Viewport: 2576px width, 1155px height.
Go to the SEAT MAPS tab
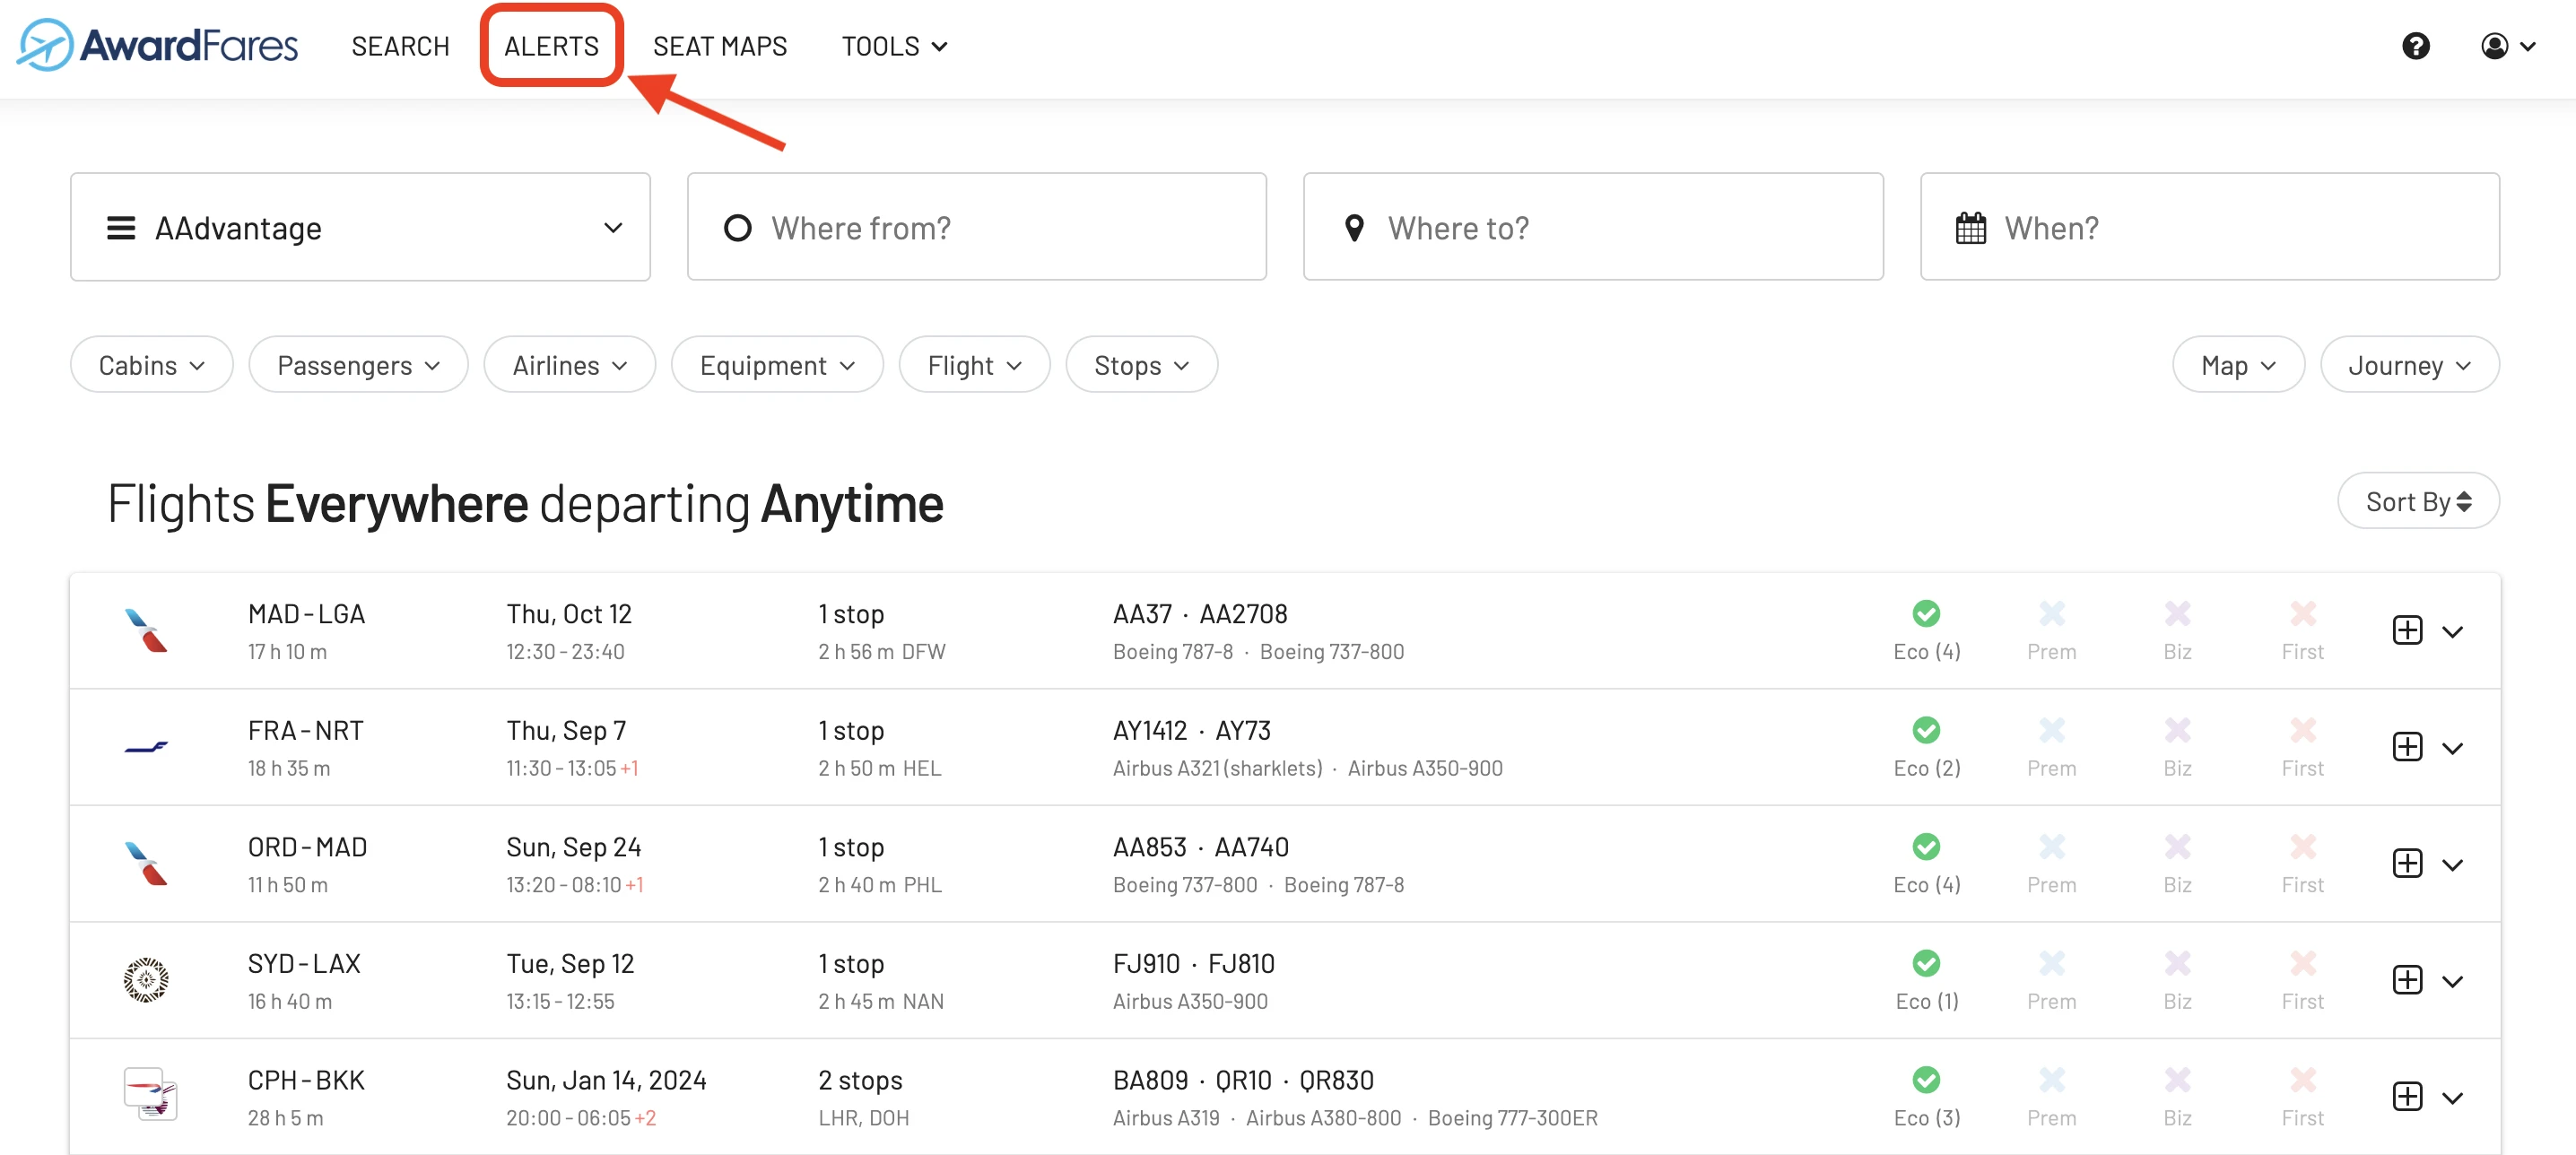click(x=720, y=46)
